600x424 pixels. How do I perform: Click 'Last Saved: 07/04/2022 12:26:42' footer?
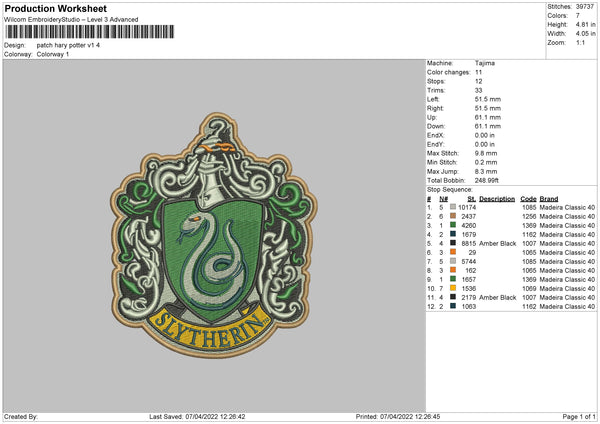pos(197,416)
